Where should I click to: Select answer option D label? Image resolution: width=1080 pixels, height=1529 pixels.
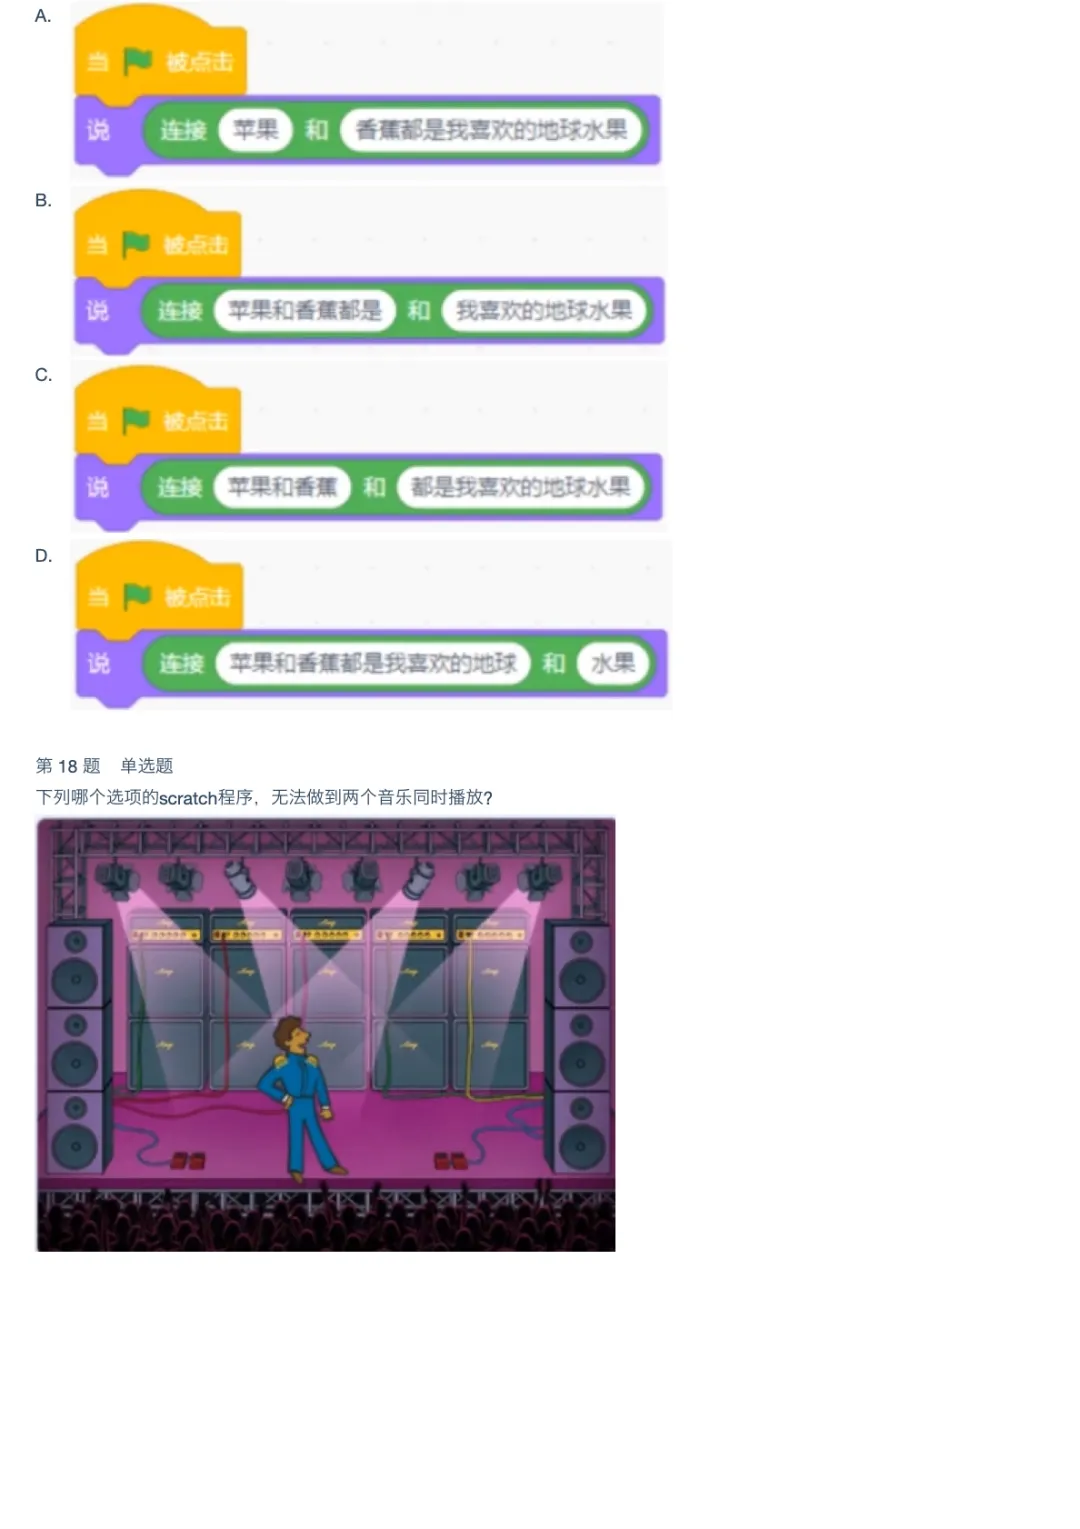(43, 556)
